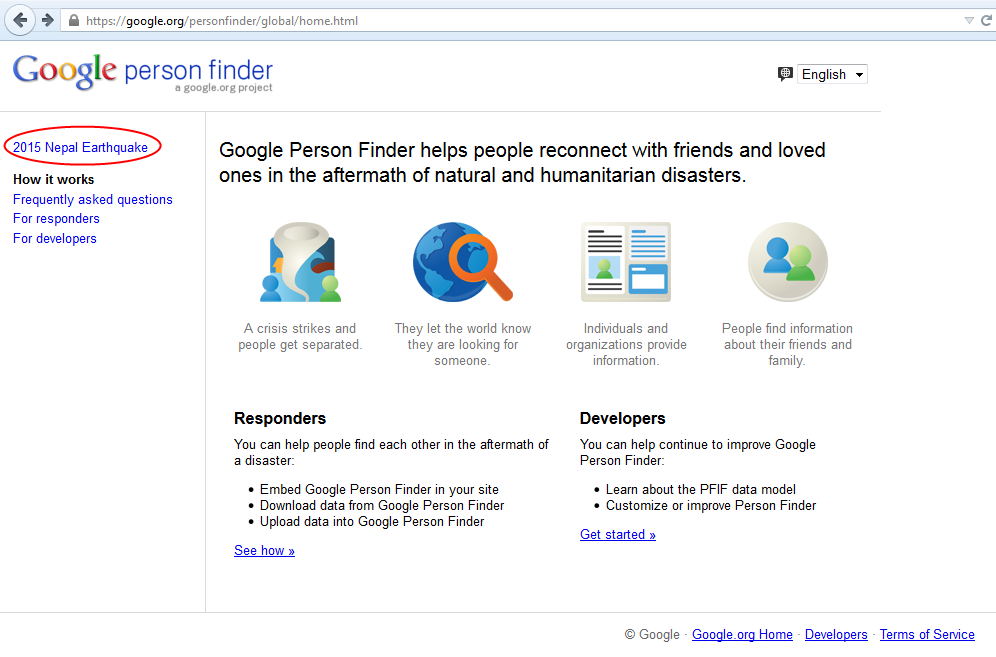Click the browser forward arrow button
996x657 pixels.
pos(48,20)
